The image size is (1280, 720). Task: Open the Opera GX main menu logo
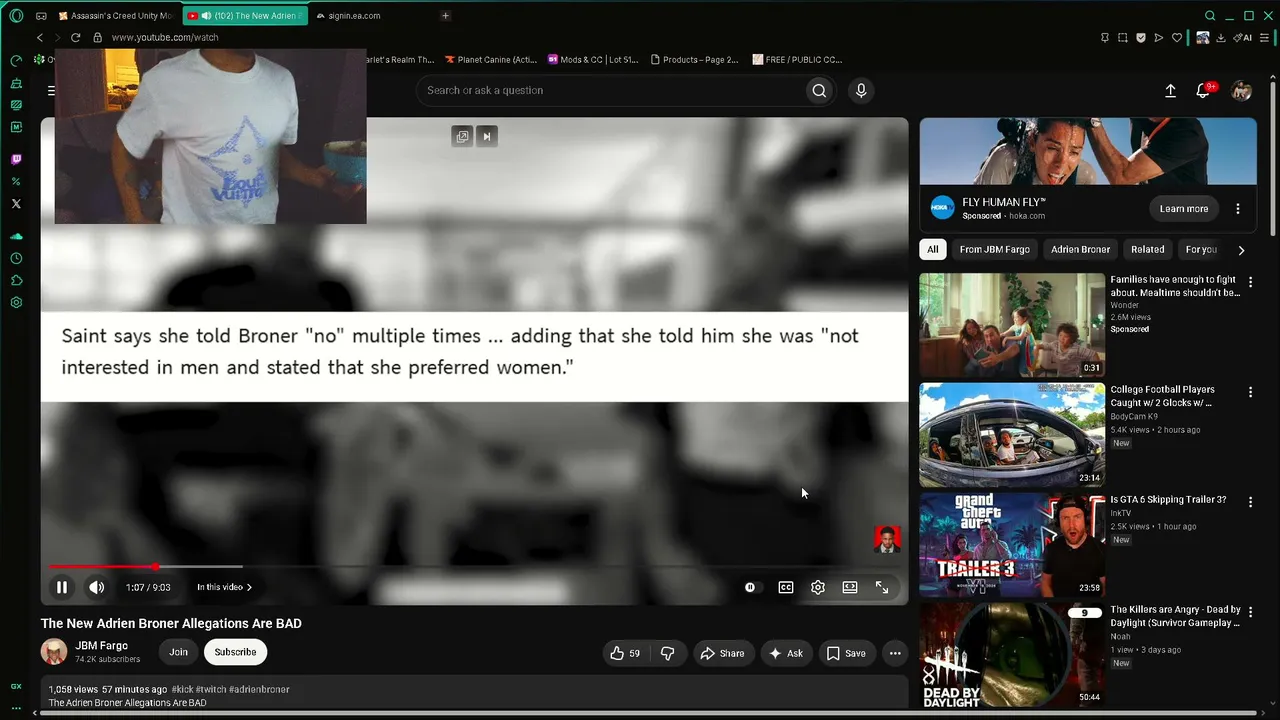pyautogui.click(x=16, y=16)
